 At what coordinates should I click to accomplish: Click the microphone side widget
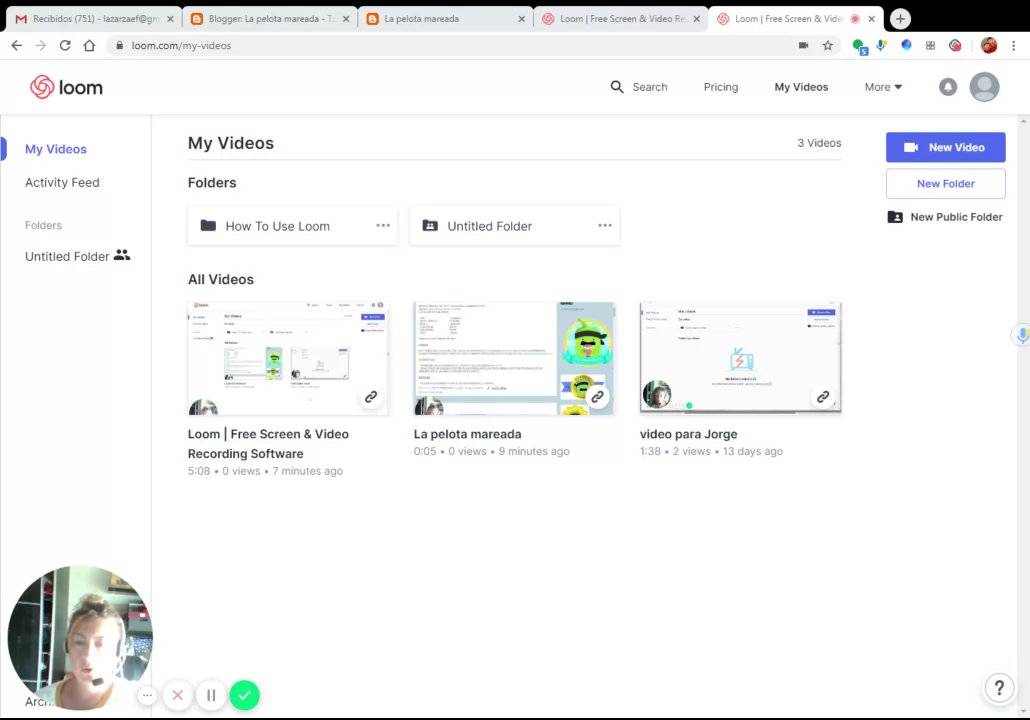pos(1021,336)
